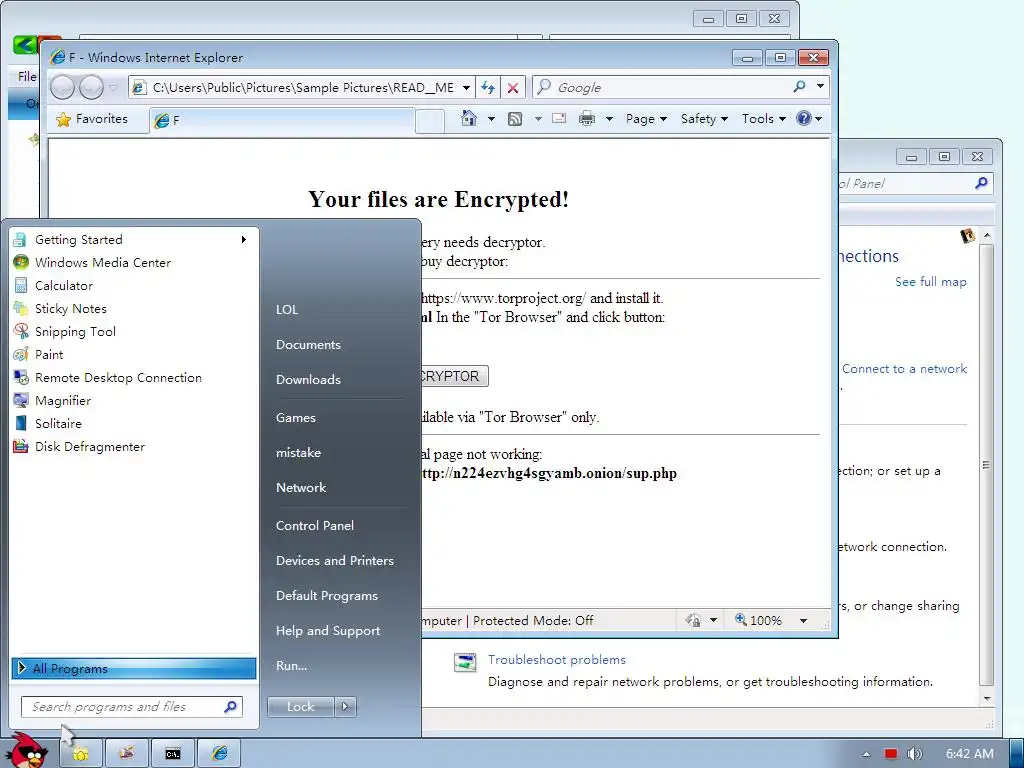Click the red flag tray icon

pos(891,754)
